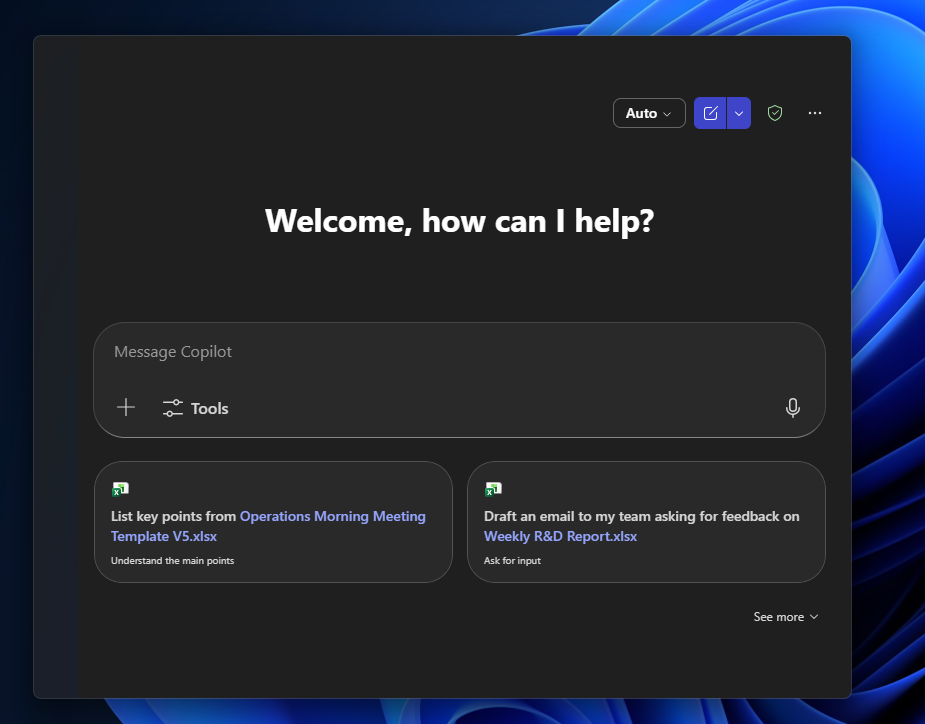Image resolution: width=925 pixels, height=724 pixels.
Task: Click Excel icon on the Operations card
Action: click(120, 489)
